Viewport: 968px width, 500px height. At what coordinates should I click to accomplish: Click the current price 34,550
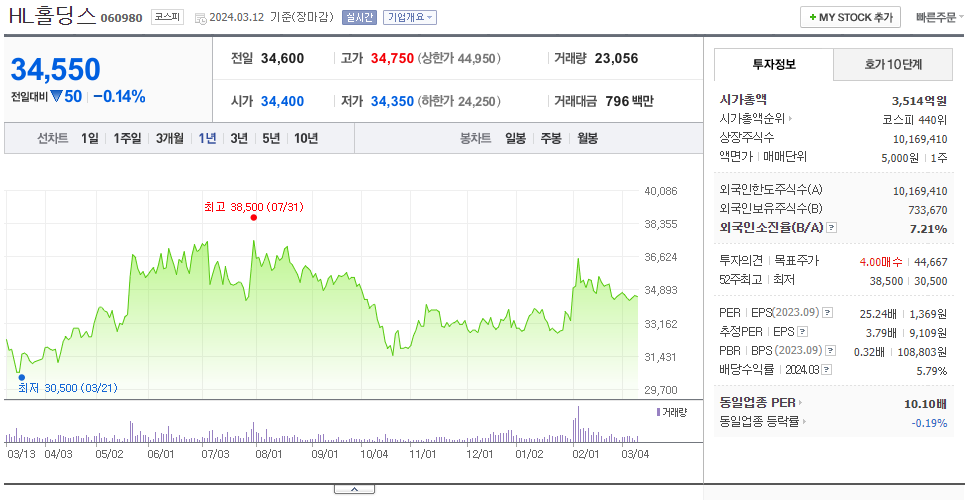(x=56, y=70)
